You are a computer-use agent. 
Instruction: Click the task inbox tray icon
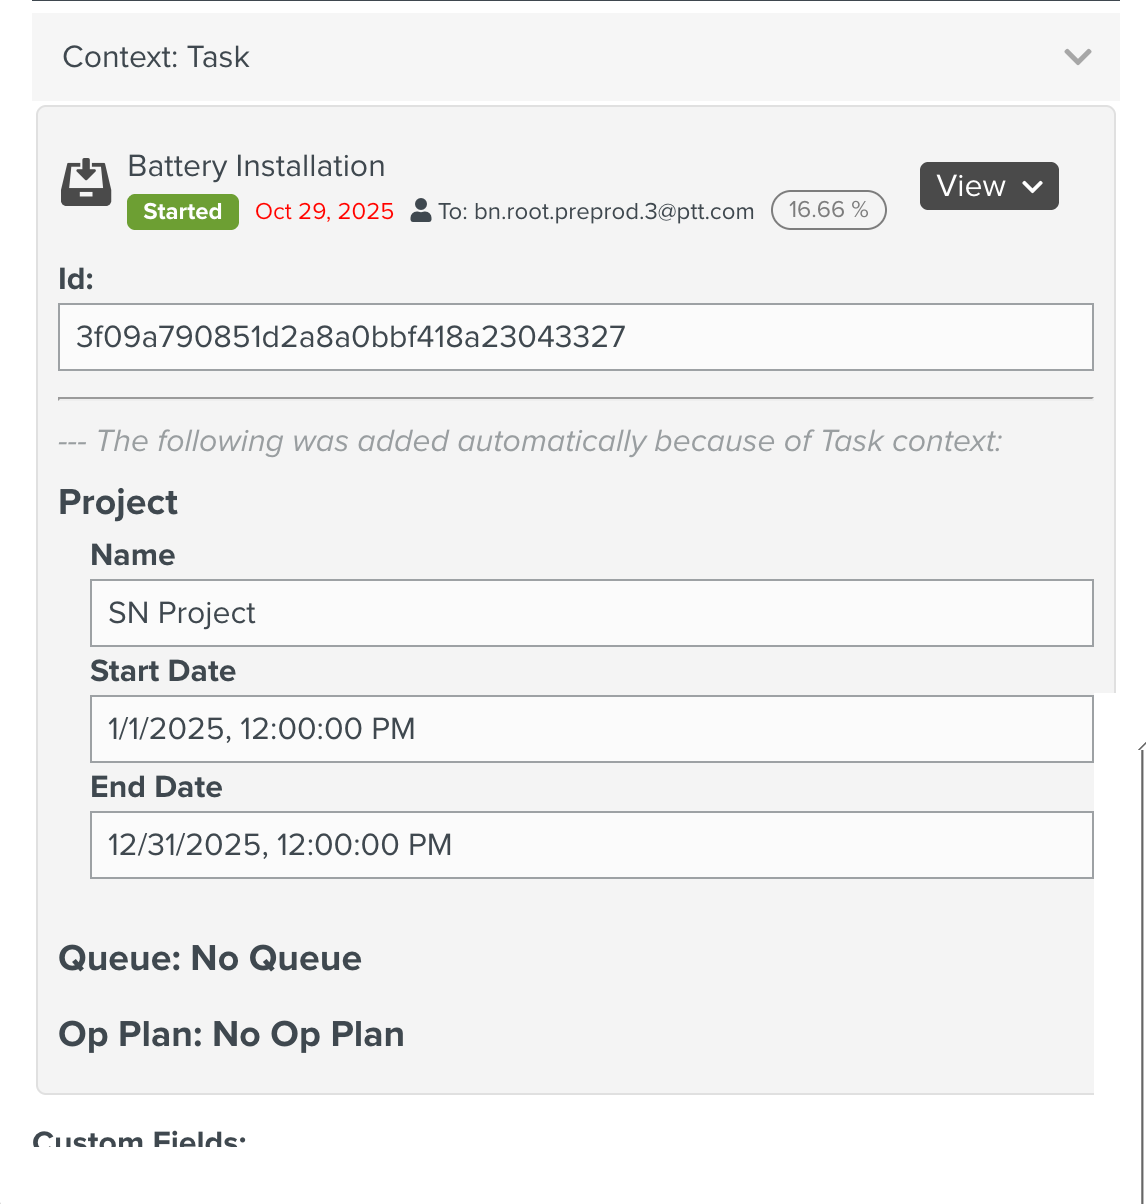(86, 182)
